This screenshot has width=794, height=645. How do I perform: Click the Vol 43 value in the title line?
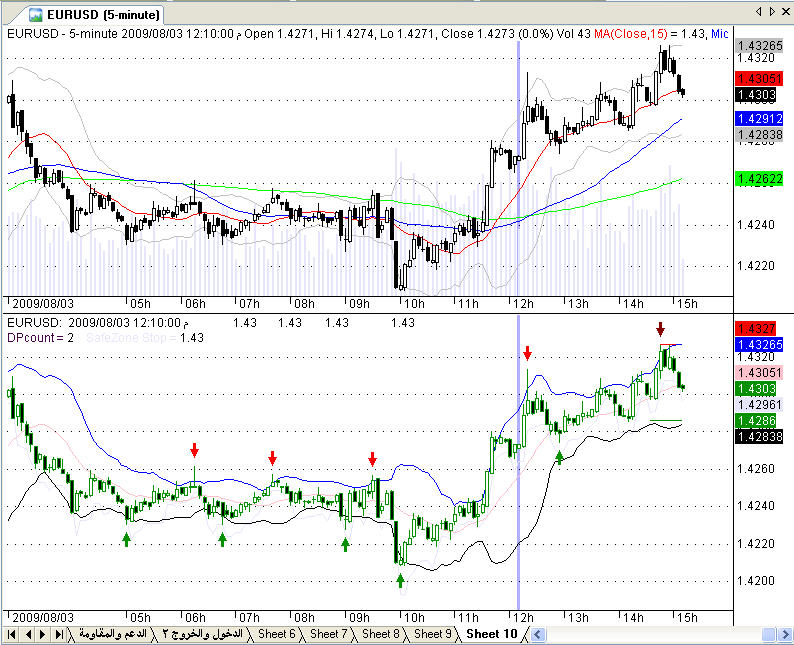(573, 34)
